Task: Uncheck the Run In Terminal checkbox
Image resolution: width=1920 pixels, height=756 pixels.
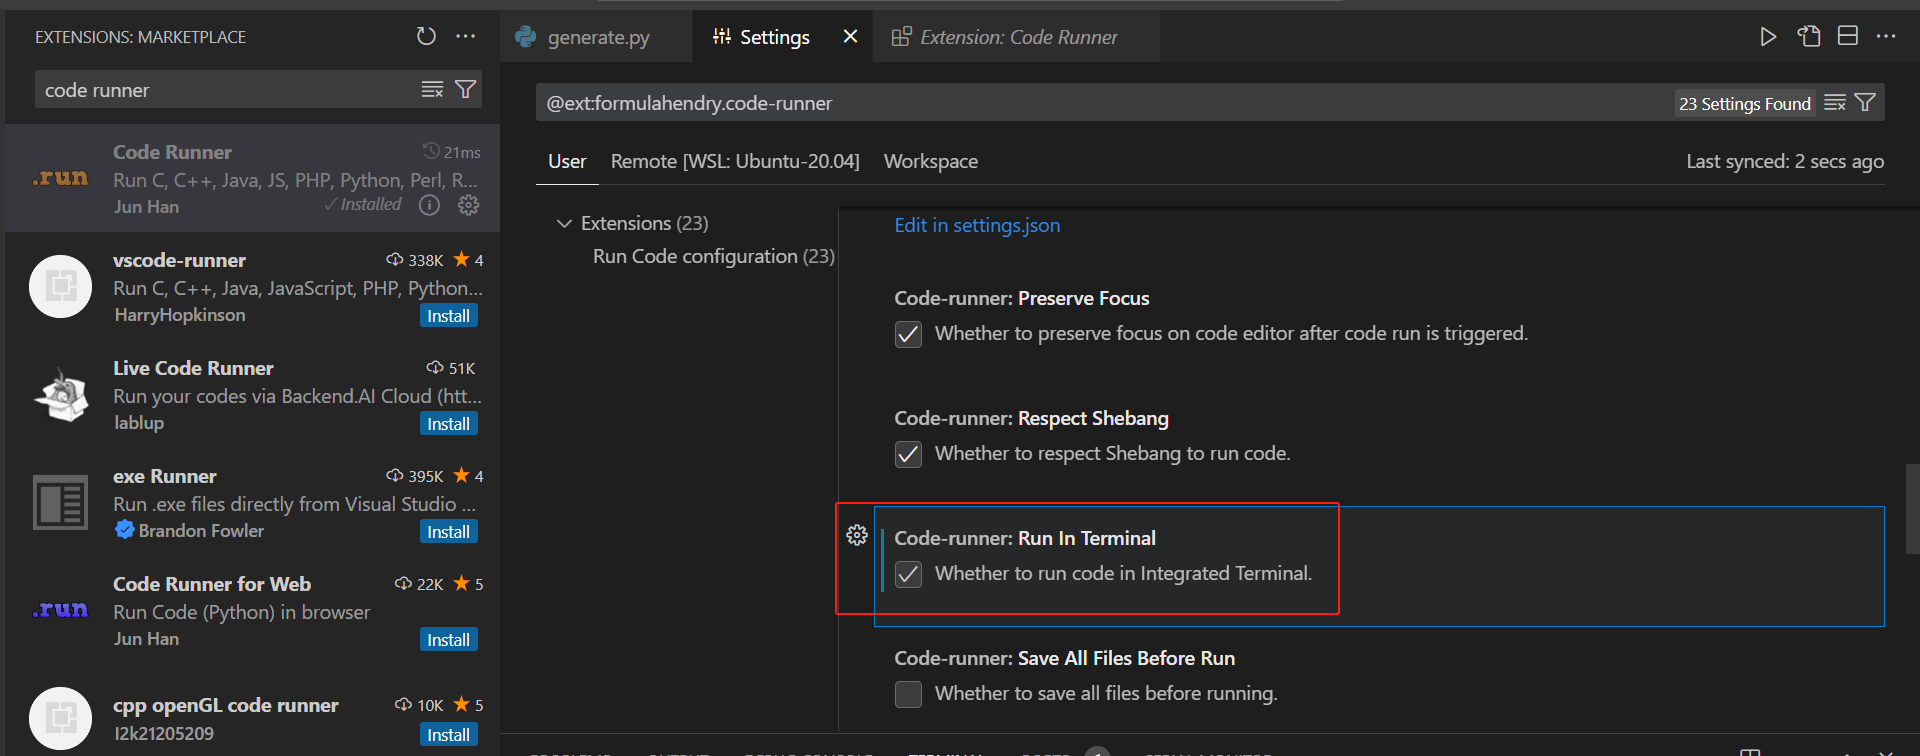Action: [908, 574]
